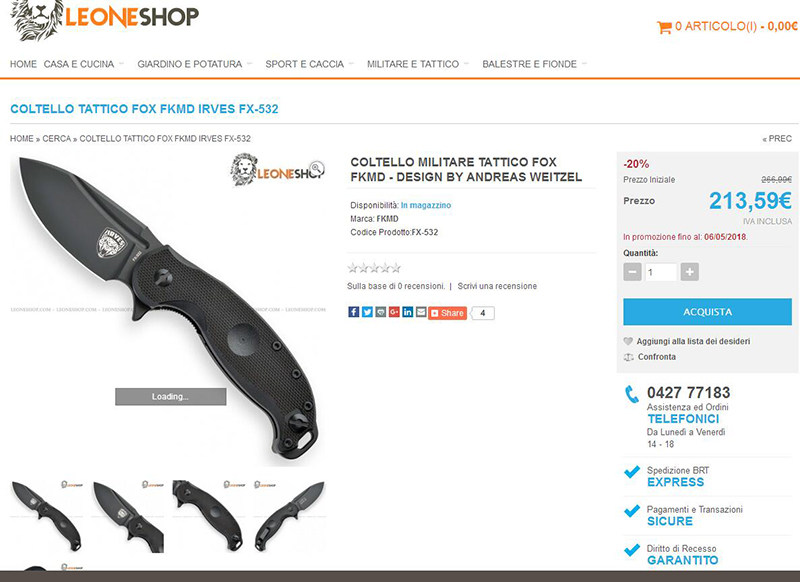Open Scrivi una recensione link
Screen dimensions: 800x582
[497, 286]
